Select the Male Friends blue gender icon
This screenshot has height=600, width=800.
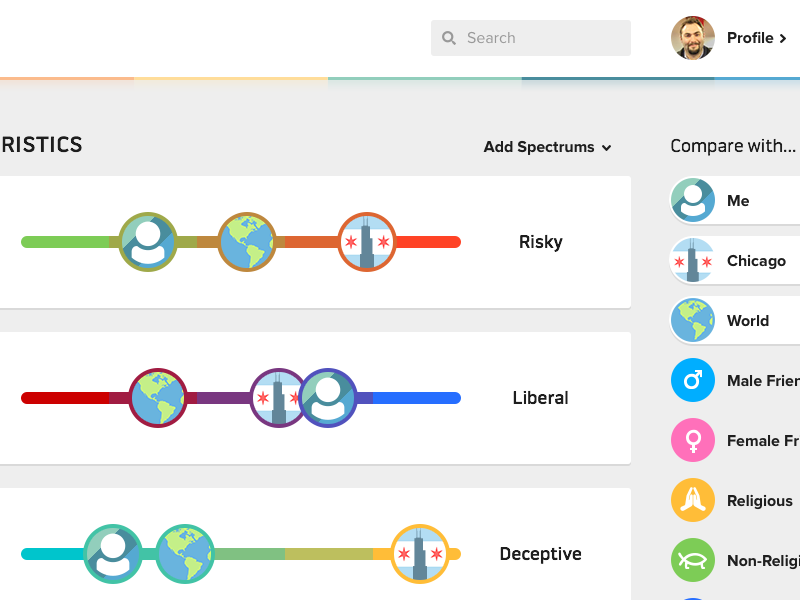coord(693,380)
